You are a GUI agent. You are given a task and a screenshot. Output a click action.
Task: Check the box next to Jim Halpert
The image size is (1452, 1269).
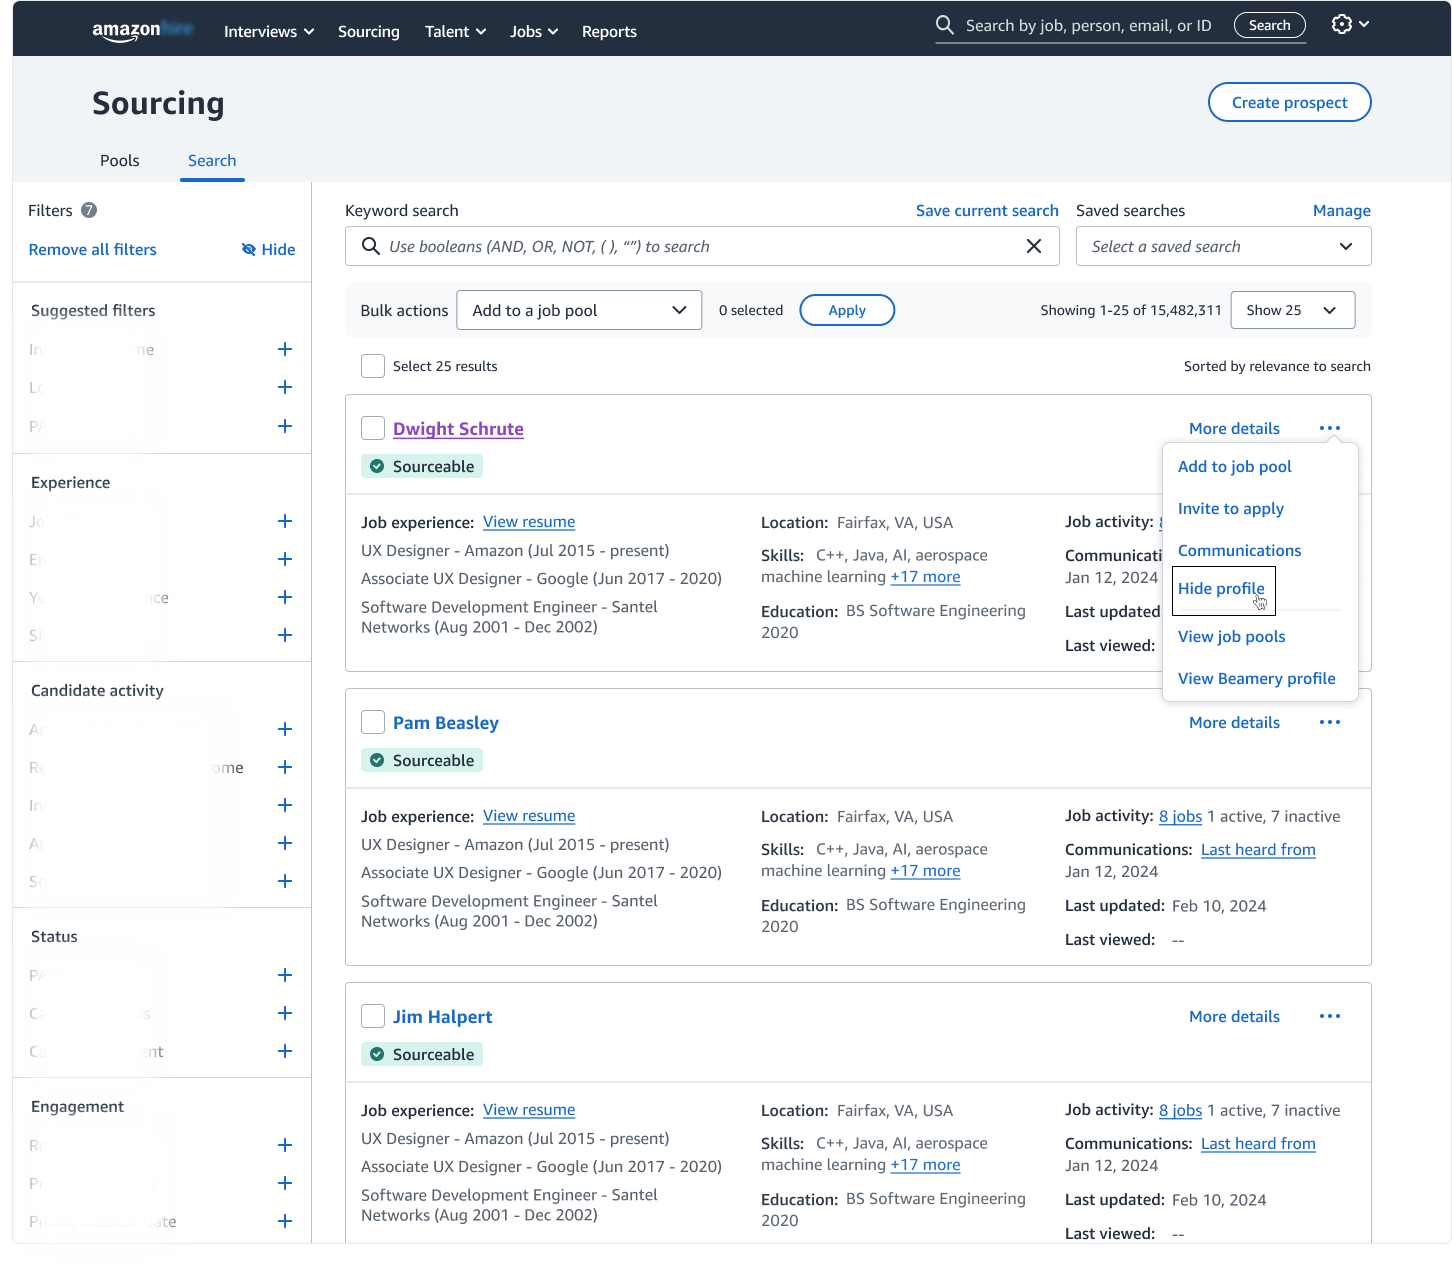pyautogui.click(x=373, y=1016)
